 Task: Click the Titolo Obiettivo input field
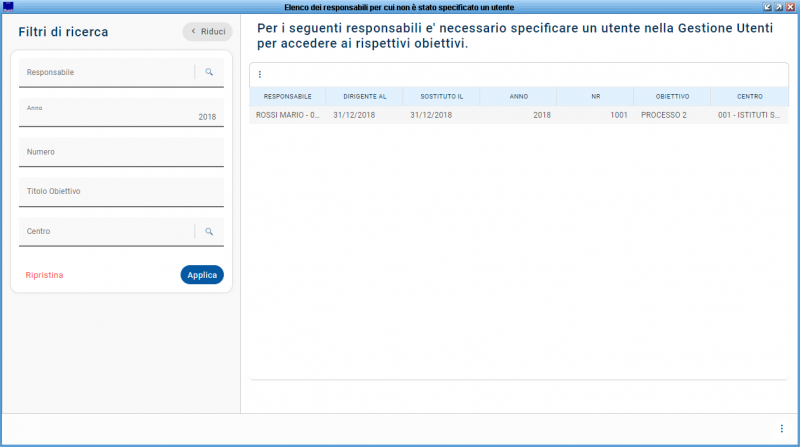pyautogui.click(x=121, y=192)
